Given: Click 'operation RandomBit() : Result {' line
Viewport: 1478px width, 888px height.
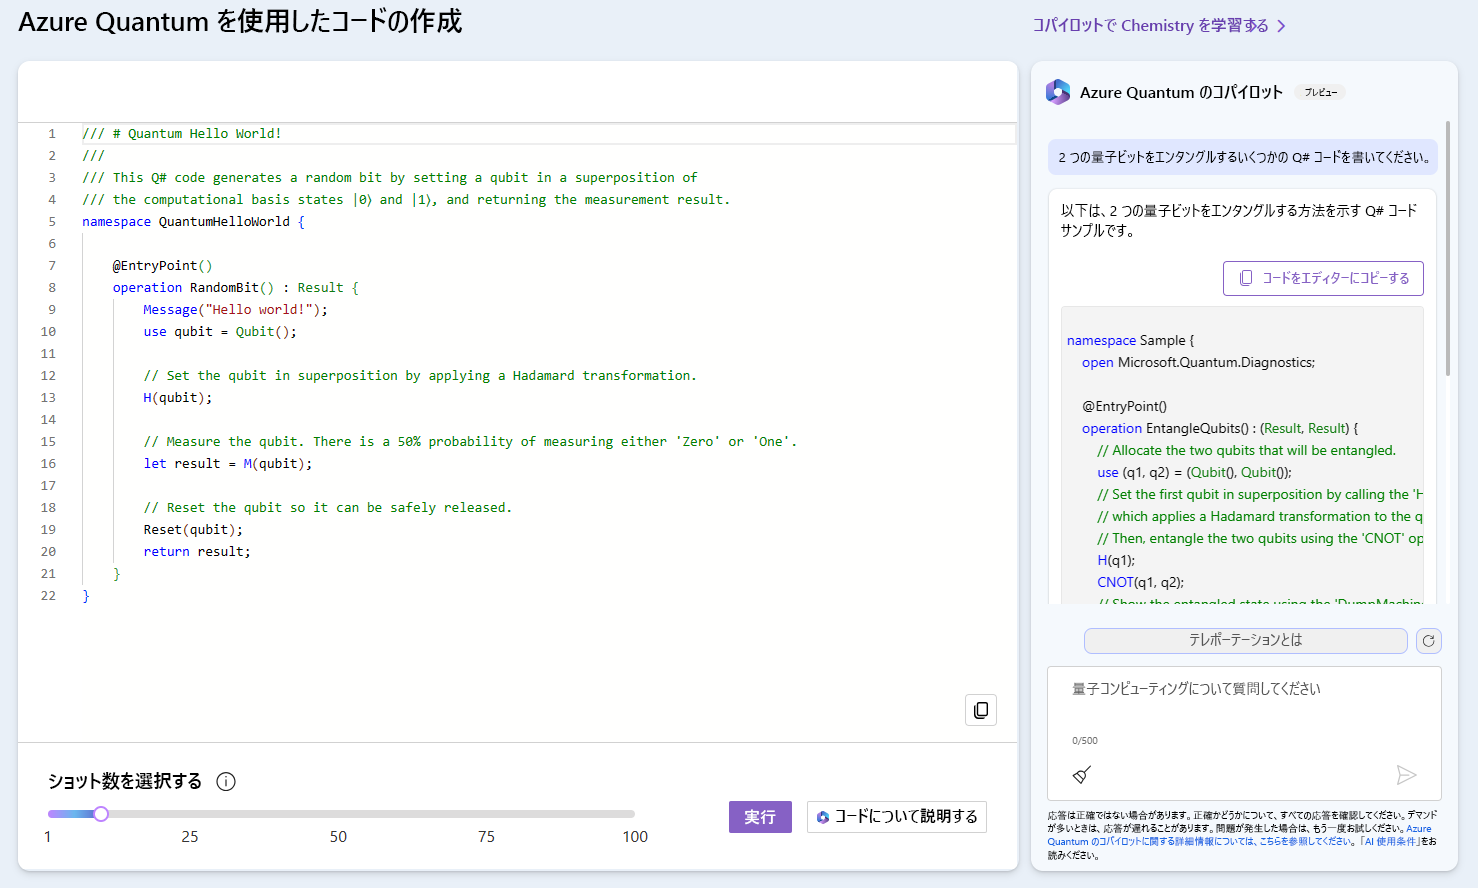Looking at the screenshot, I should (235, 288).
